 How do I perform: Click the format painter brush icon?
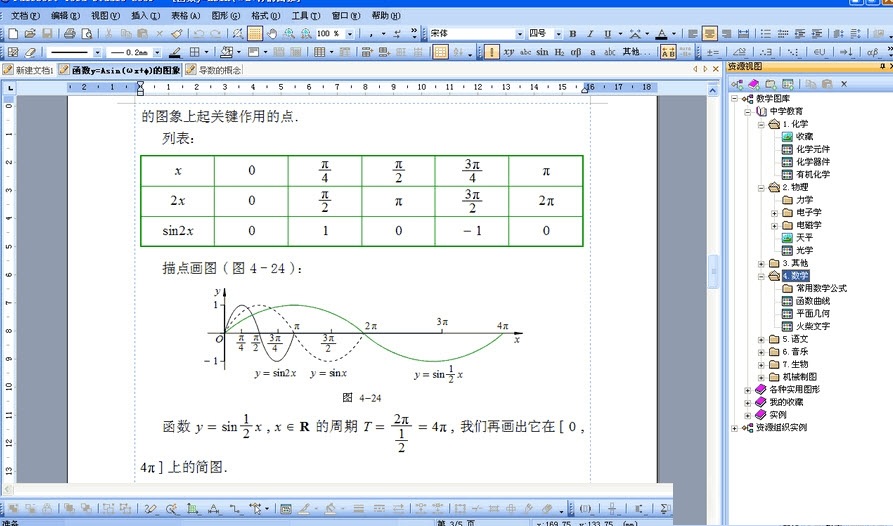pos(177,34)
